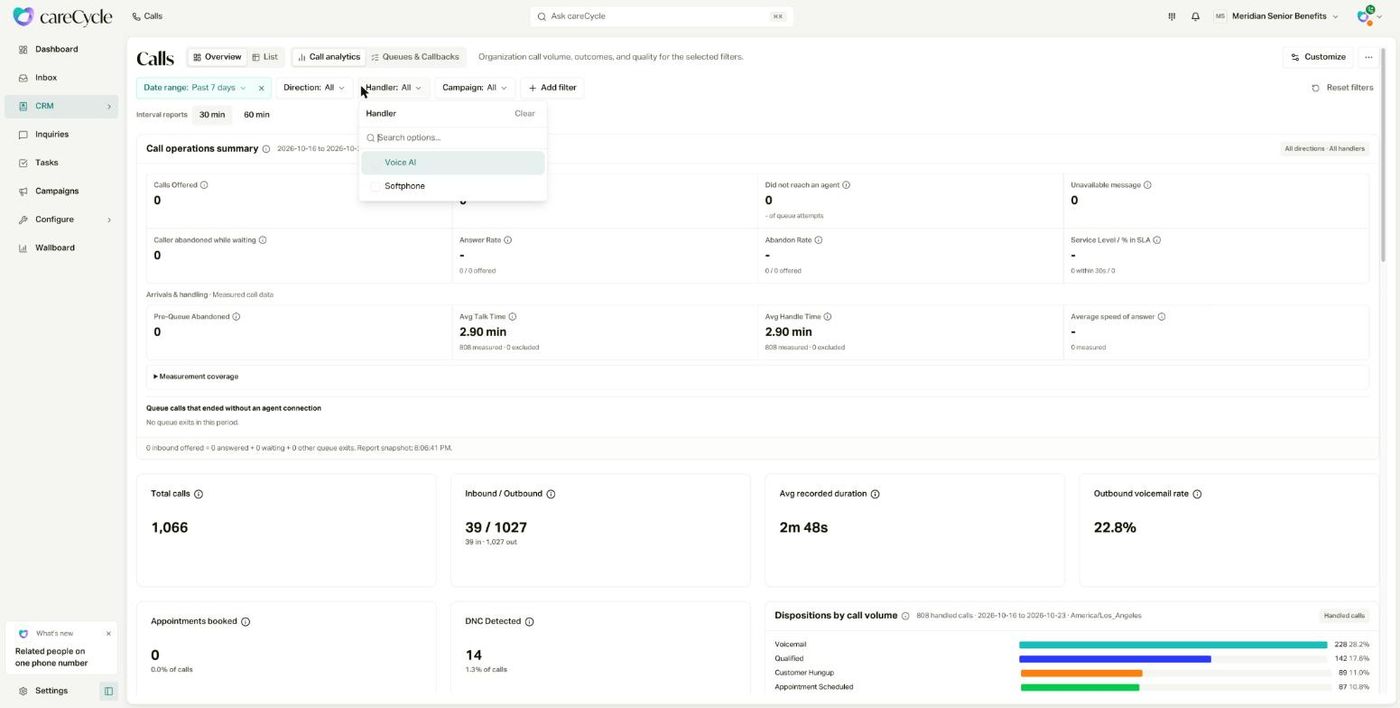This screenshot has width=1400, height=708.
Task: Open the more options ellipsis menu
Action: 1369,57
